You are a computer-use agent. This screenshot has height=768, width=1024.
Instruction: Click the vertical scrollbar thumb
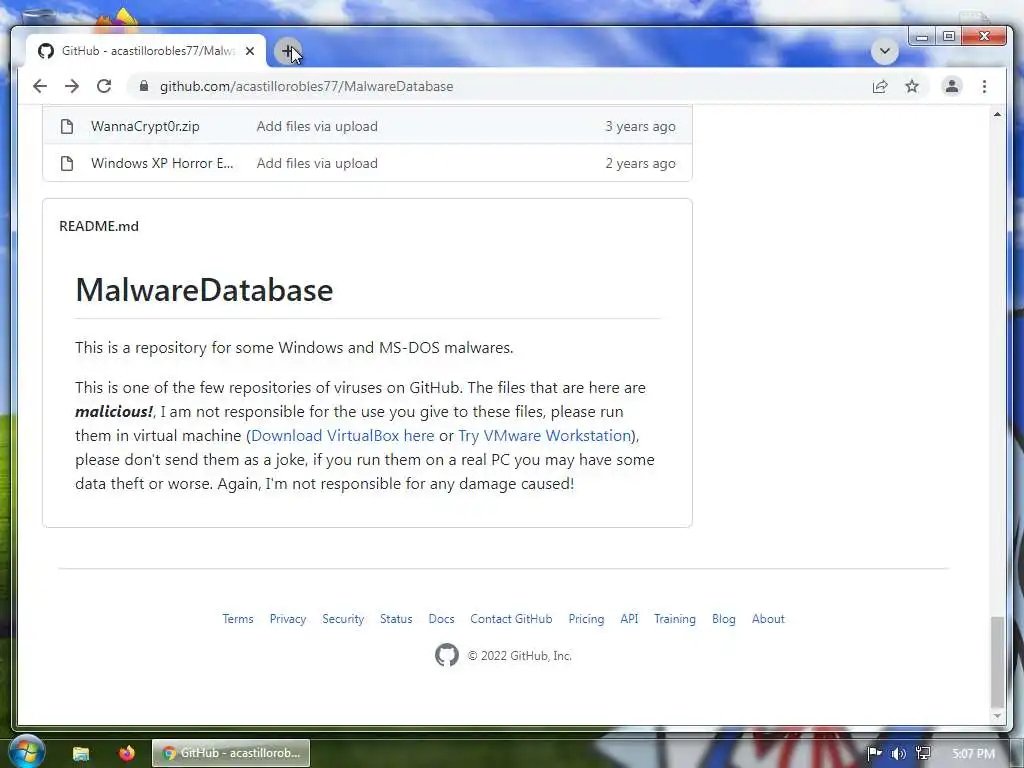997,661
